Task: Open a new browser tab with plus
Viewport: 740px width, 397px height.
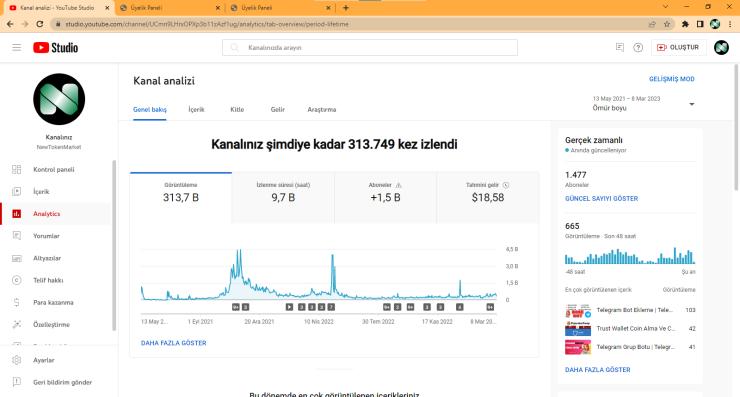Action: [345, 8]
